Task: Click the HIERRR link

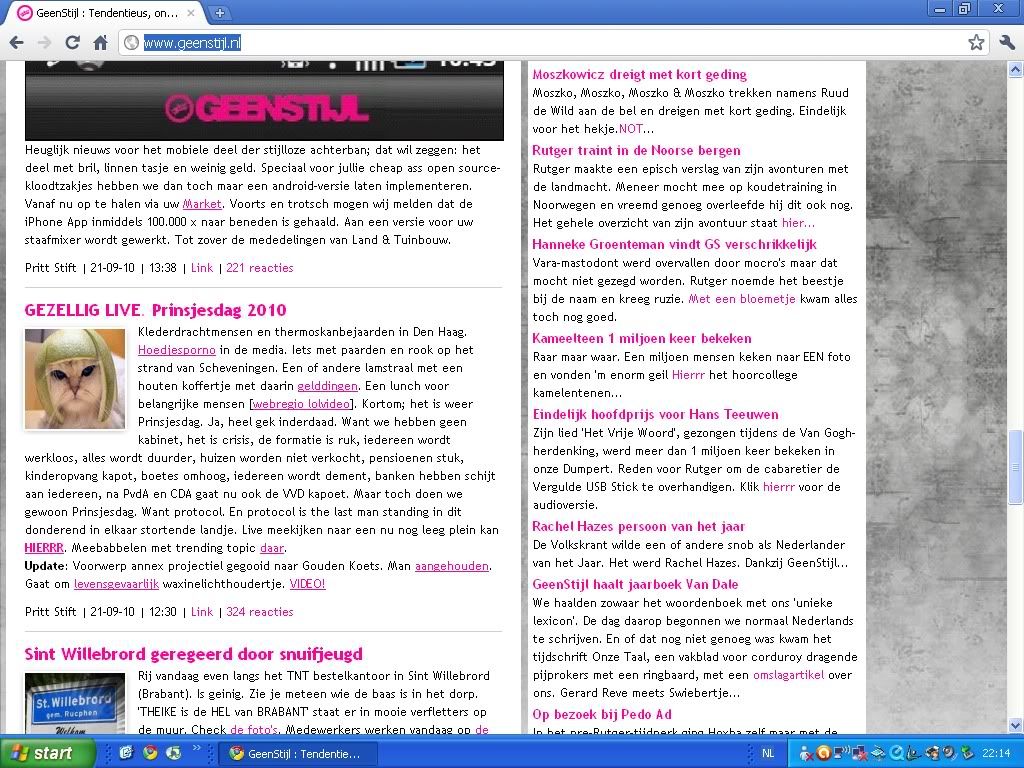Action: (44, 548)
